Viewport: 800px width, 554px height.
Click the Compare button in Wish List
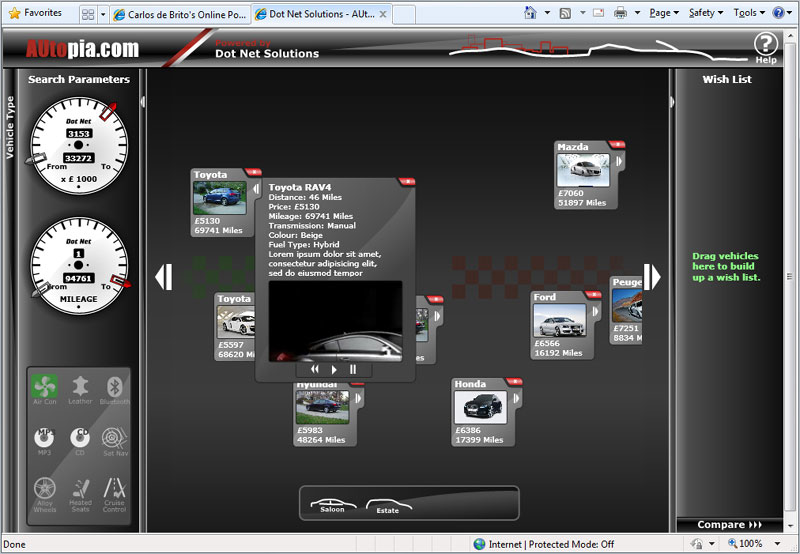[729, 524]
